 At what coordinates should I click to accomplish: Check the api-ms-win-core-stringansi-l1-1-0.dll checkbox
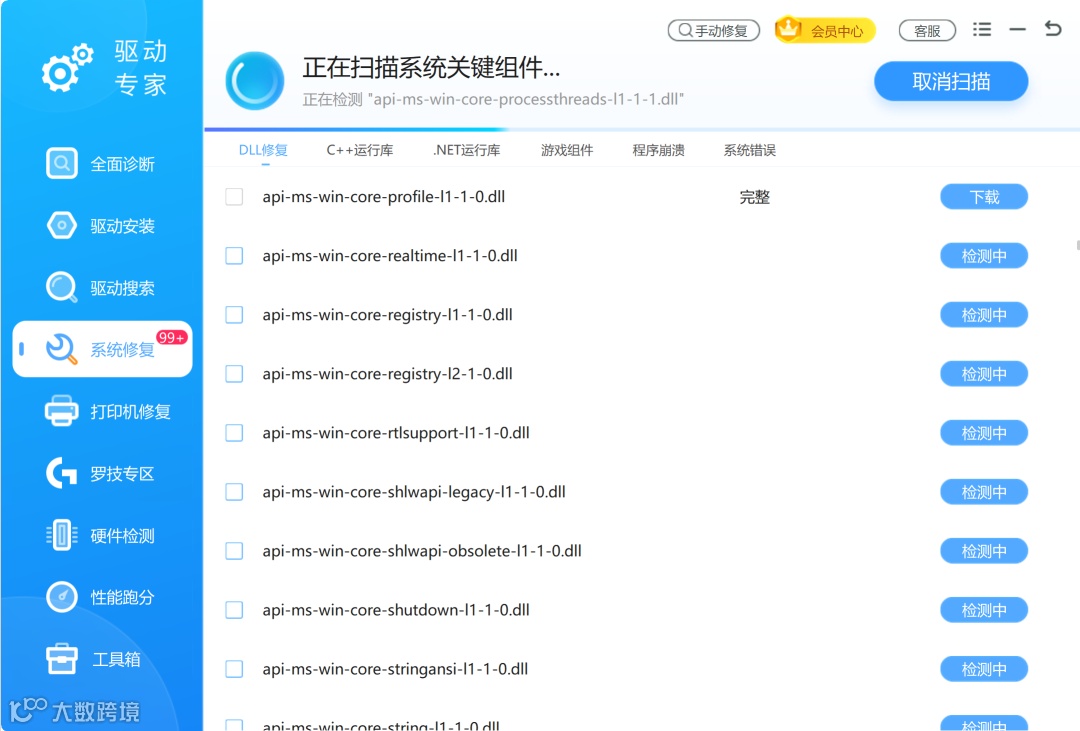[x=234, y=669]
